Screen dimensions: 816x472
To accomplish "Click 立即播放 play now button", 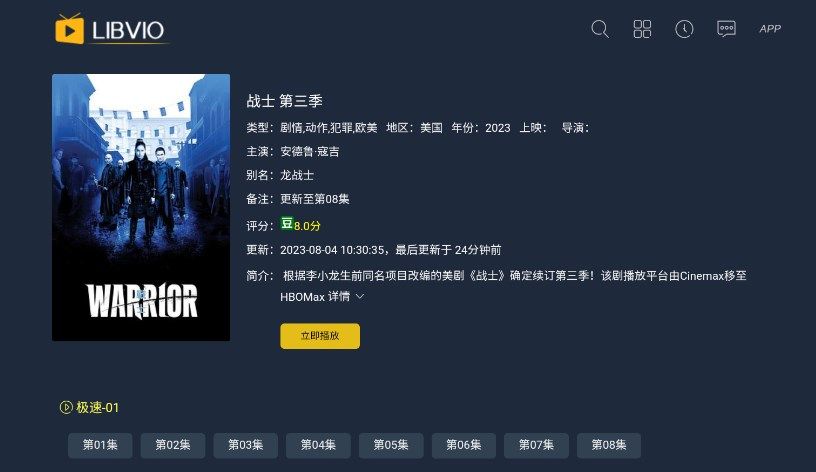I will pos(320,336).
